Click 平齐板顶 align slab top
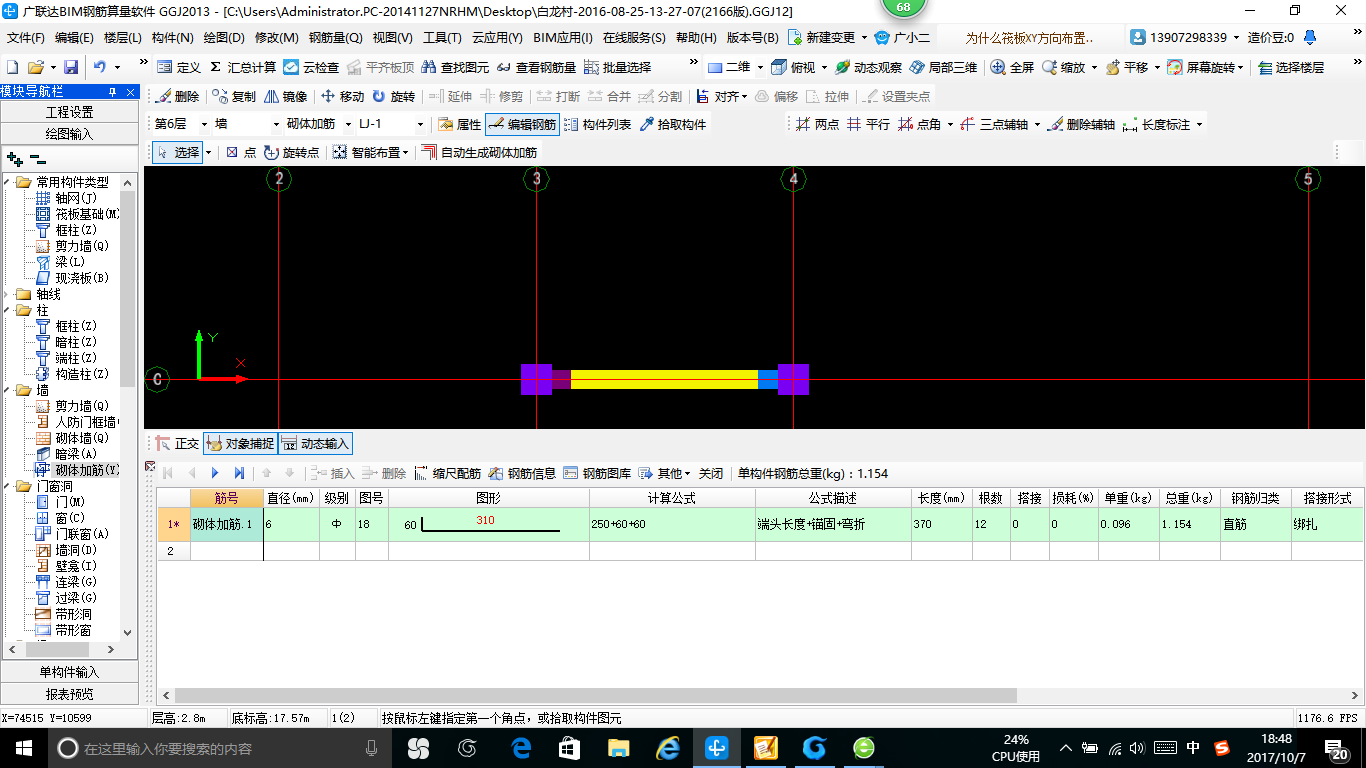Viewport: 1366px width, 768px height. click(x=380, y=67)
